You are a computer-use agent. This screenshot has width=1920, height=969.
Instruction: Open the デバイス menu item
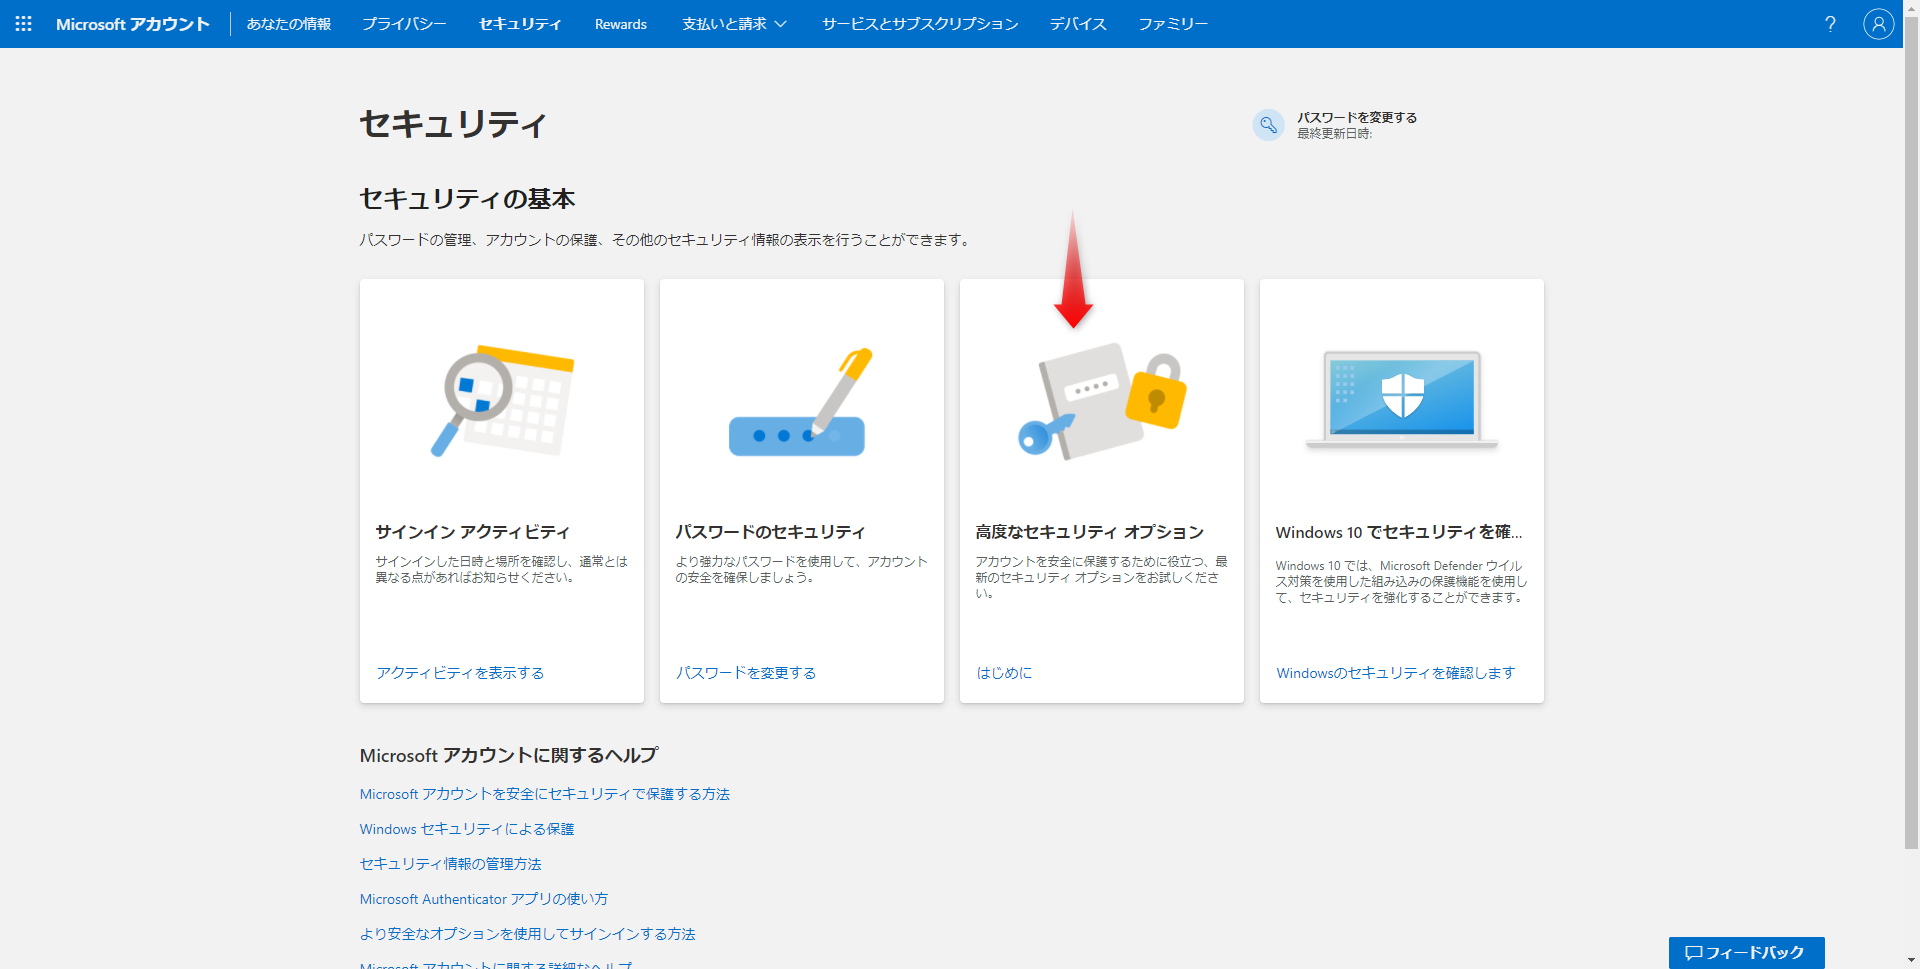point(1078,24)
